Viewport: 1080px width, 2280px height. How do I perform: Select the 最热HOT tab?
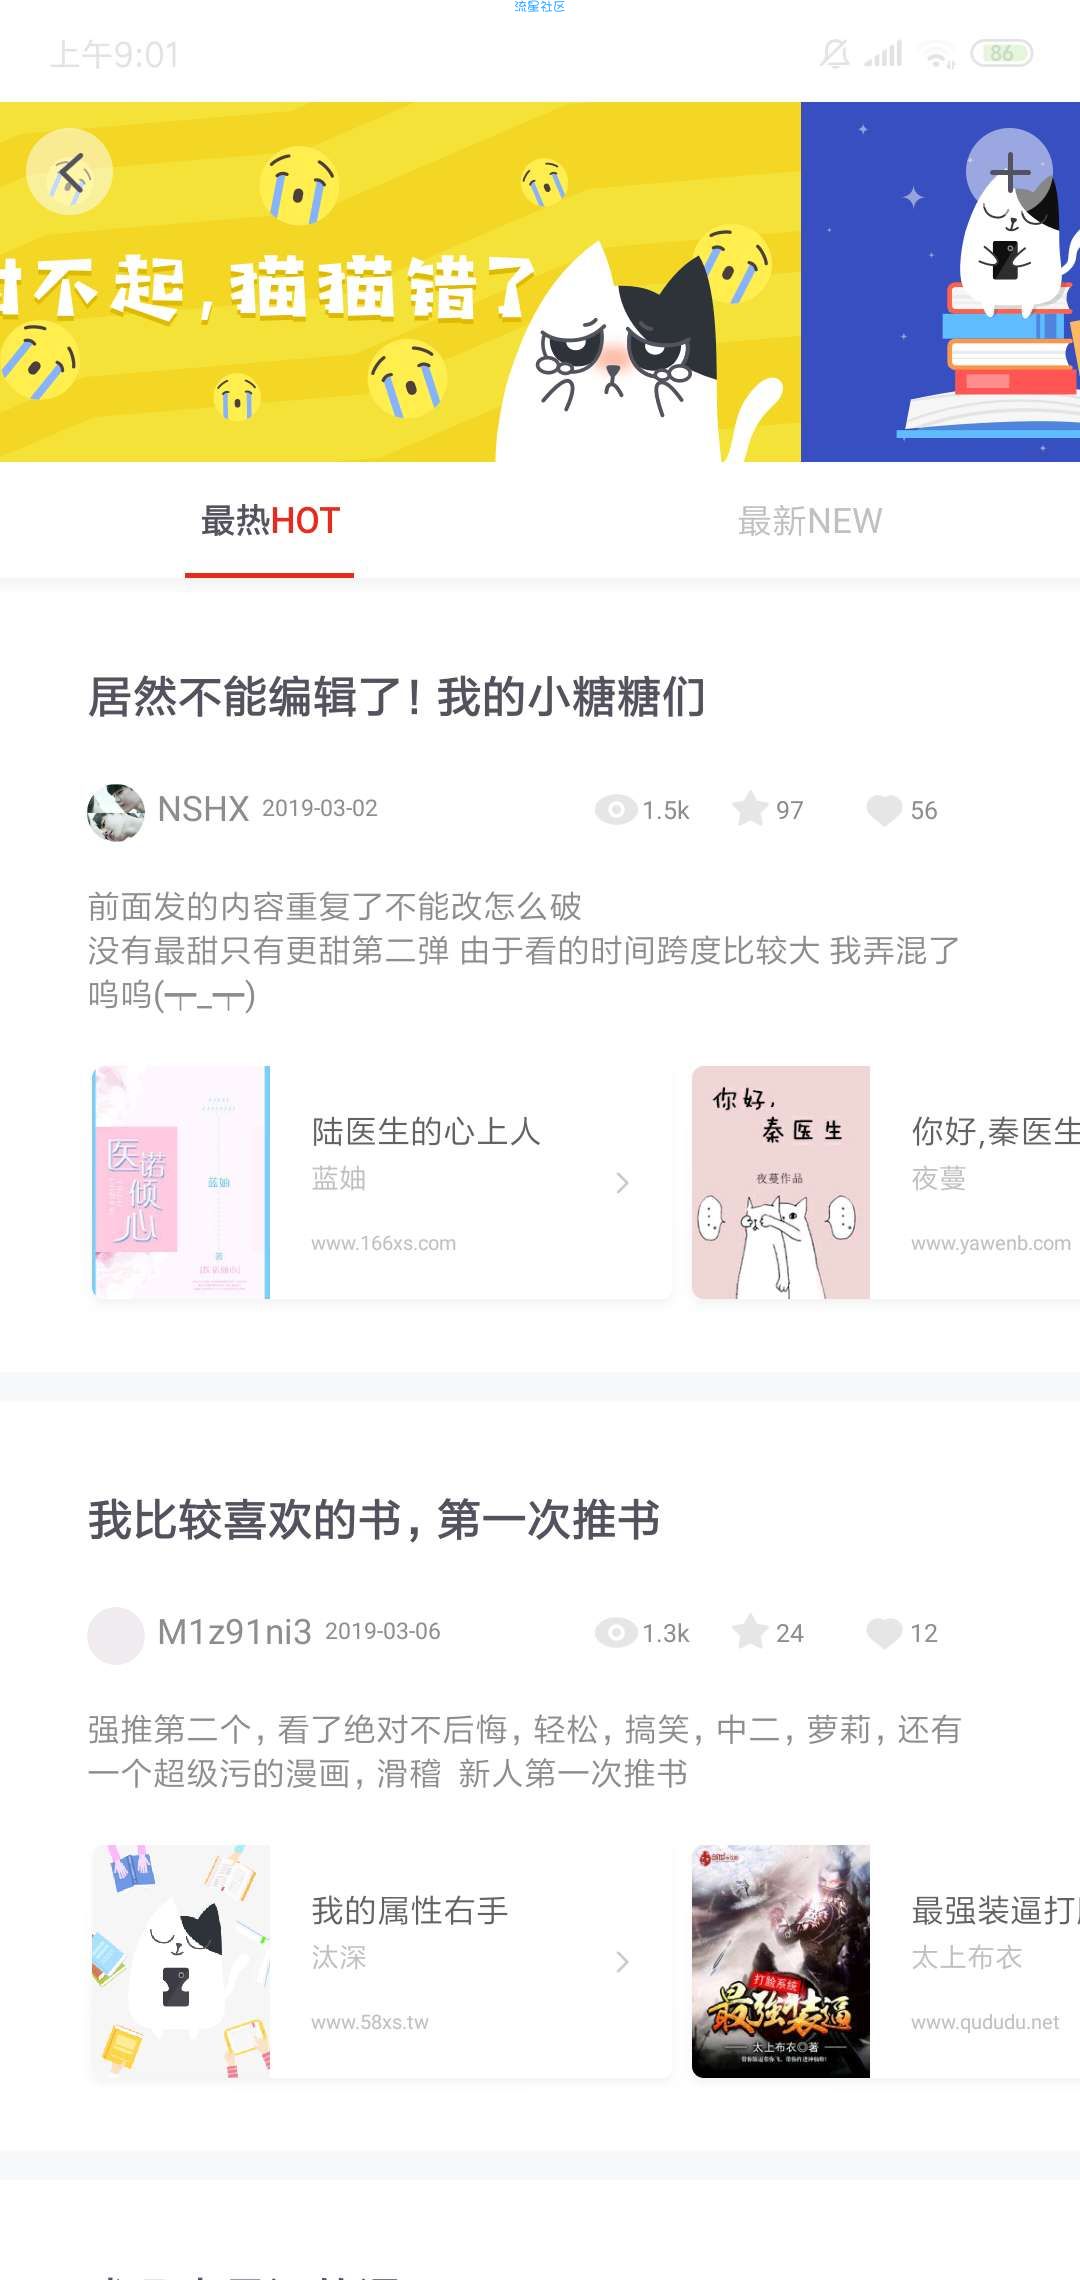tap(270, 521)
